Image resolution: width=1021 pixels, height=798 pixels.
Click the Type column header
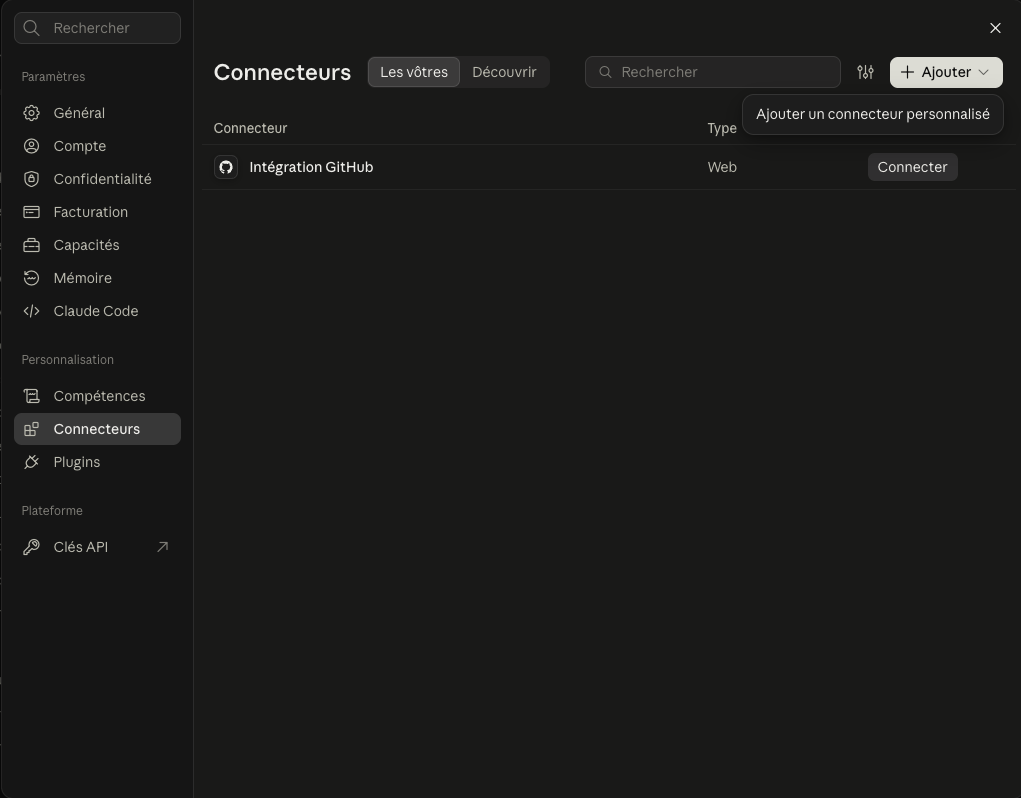pyautogui.click(x=721, y=128)
